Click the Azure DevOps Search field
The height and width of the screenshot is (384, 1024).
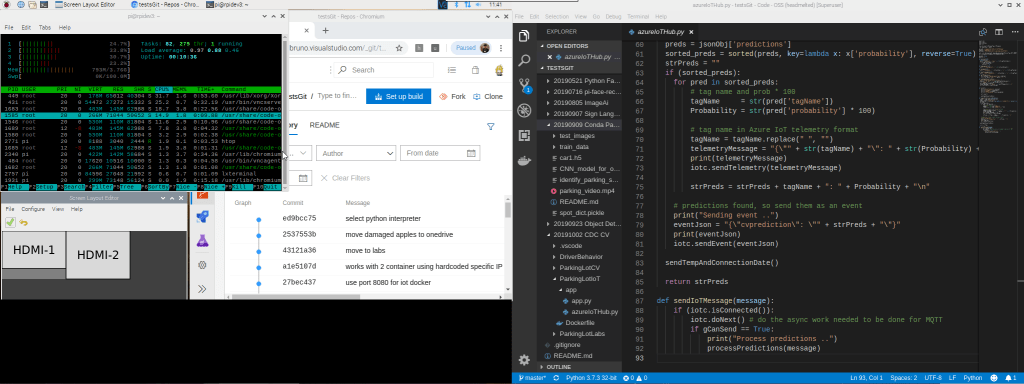(x=384, y=70)
